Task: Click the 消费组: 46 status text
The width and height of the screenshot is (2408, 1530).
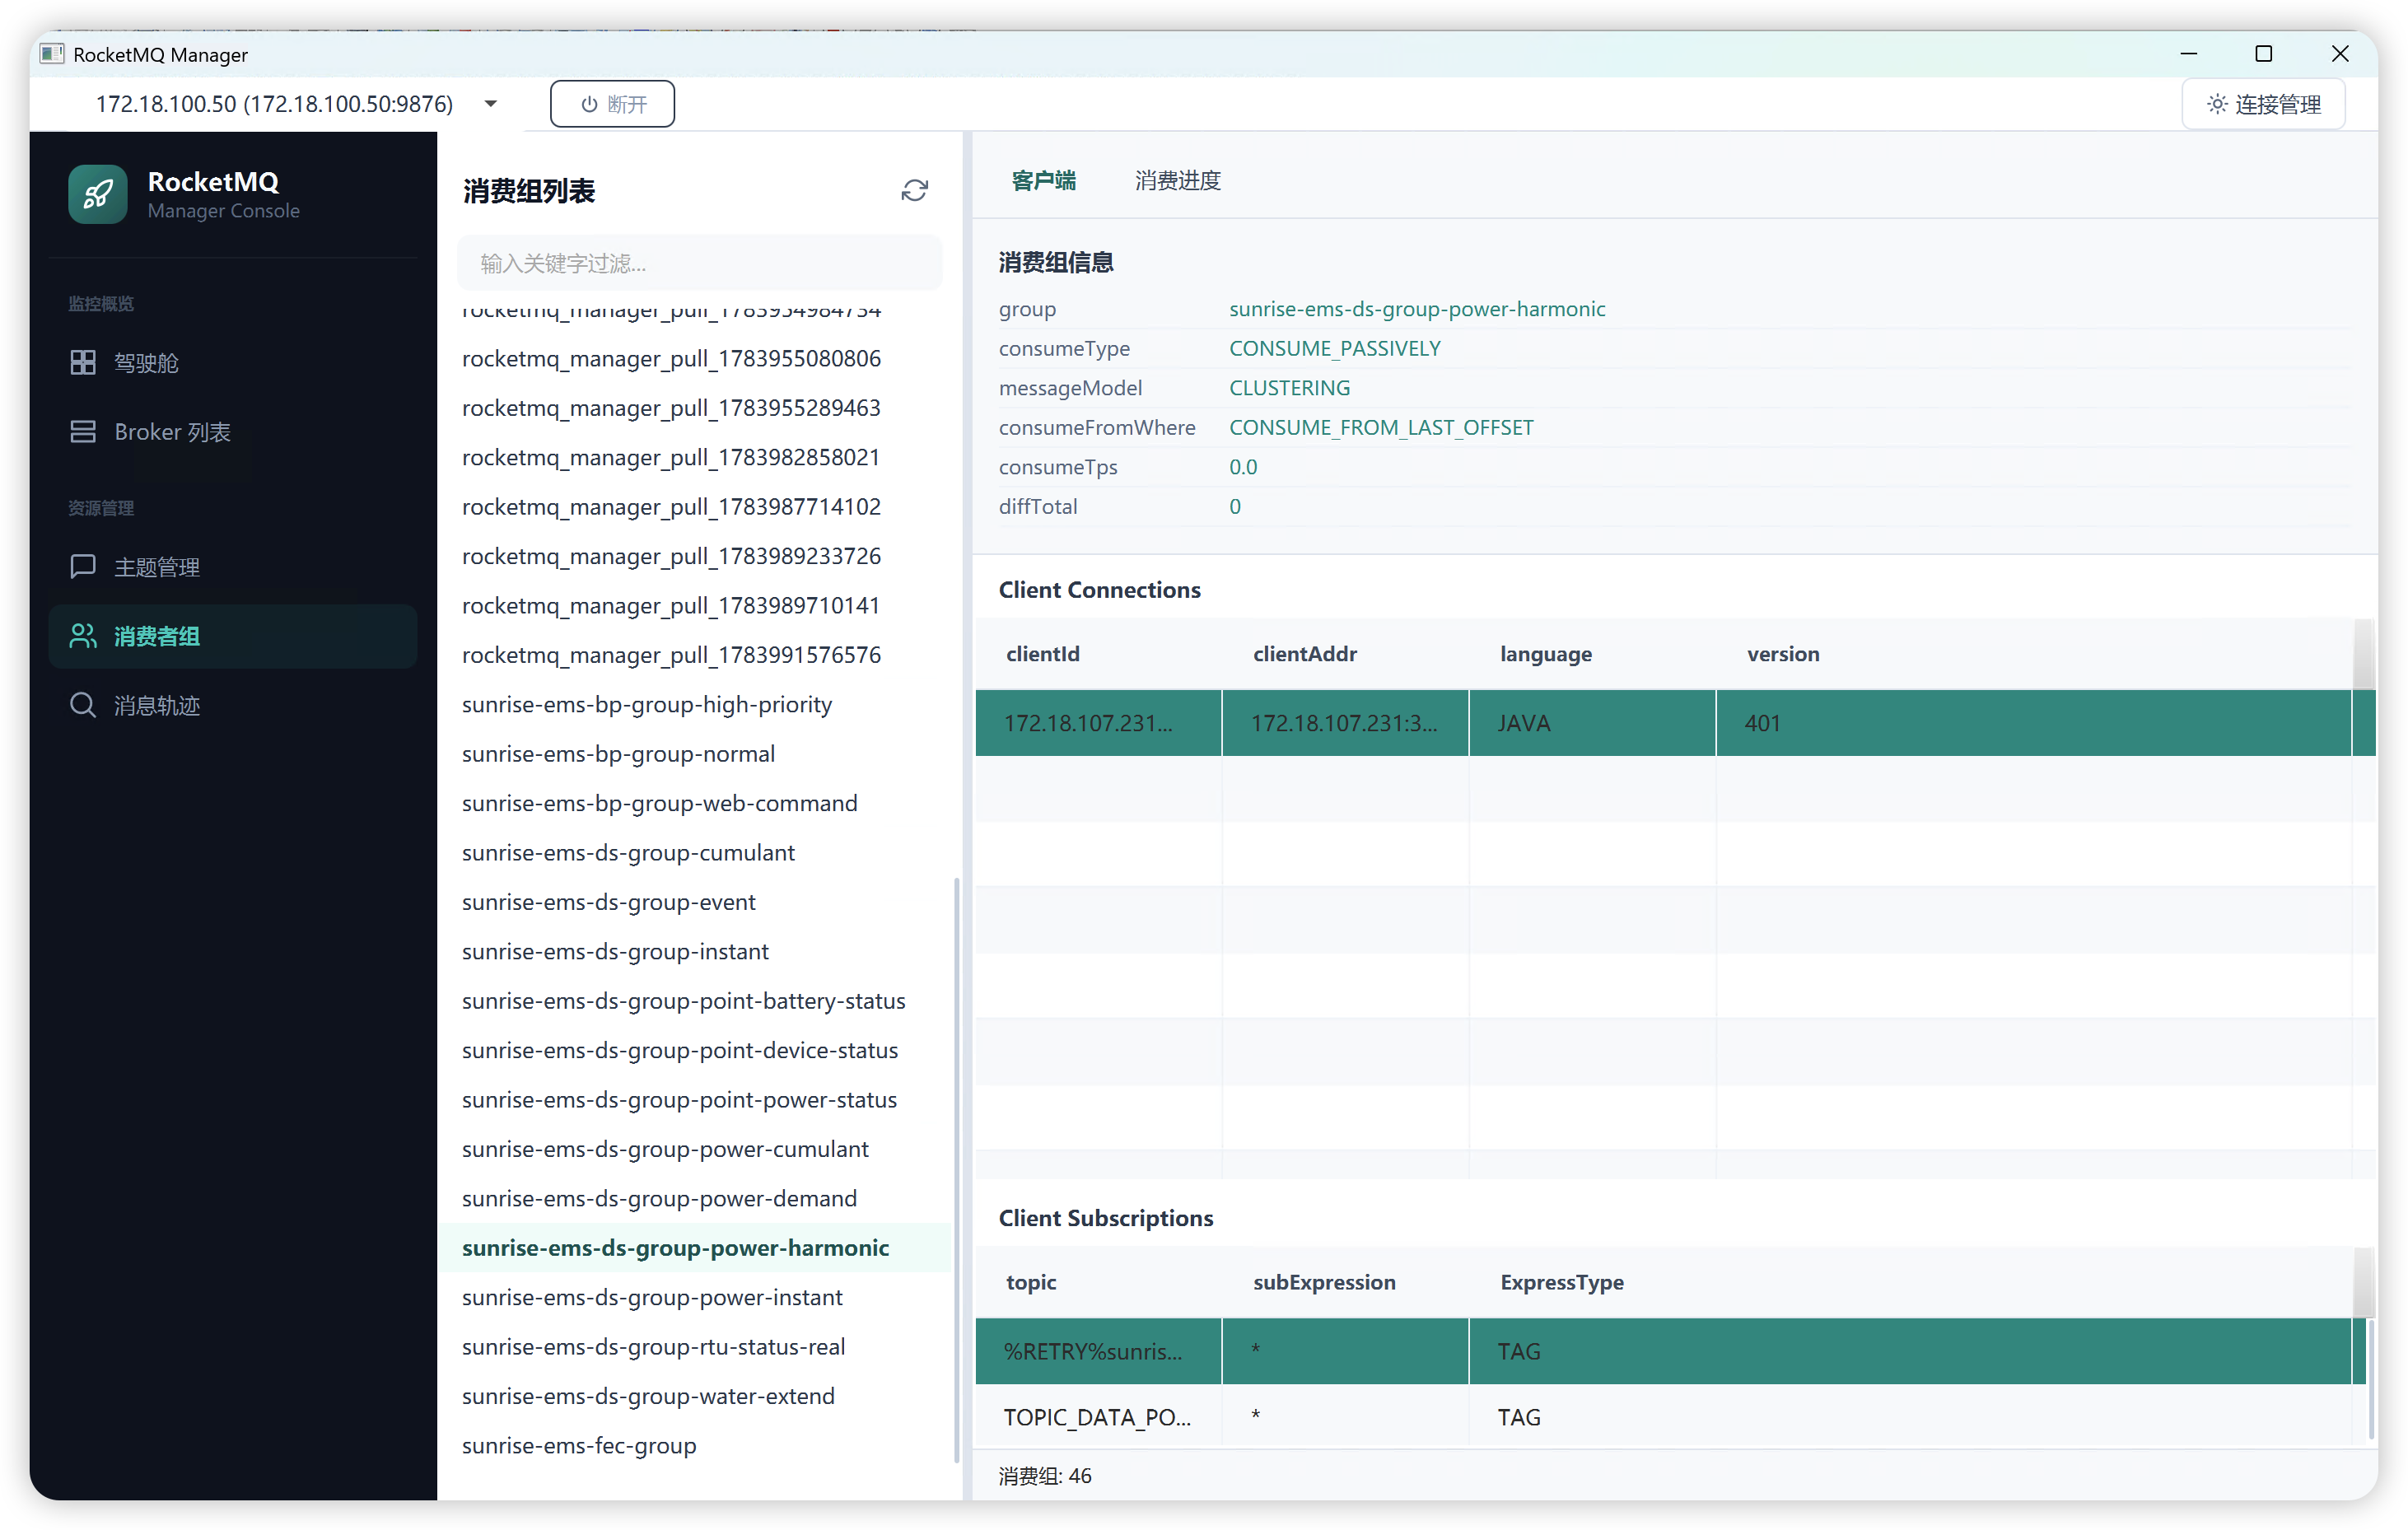Action: [x=1045, y=1475]
